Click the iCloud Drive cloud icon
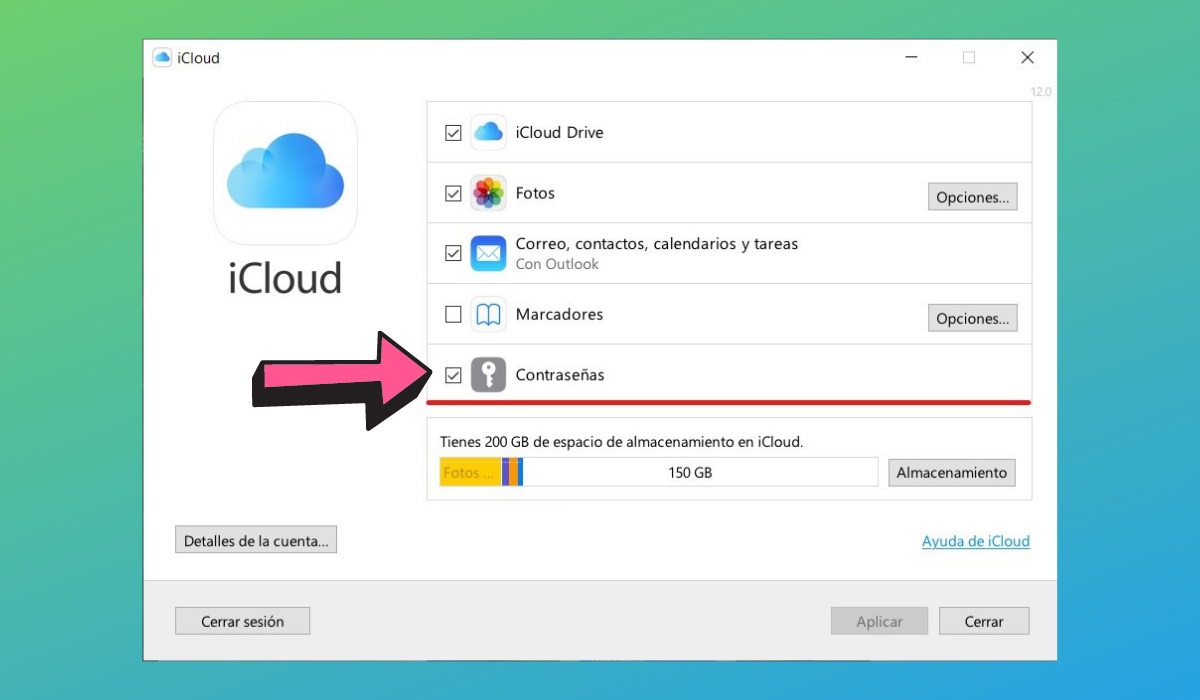Image resolution: width=1200 pixels, height=700 pixels. click(x=488, y=132)
